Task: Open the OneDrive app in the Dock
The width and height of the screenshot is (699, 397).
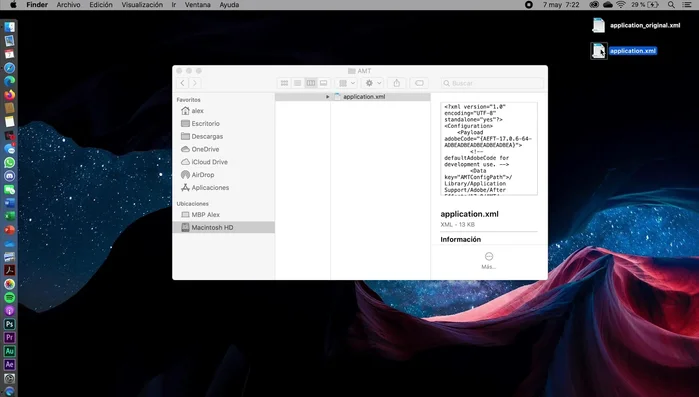Action: pos(9,244)
